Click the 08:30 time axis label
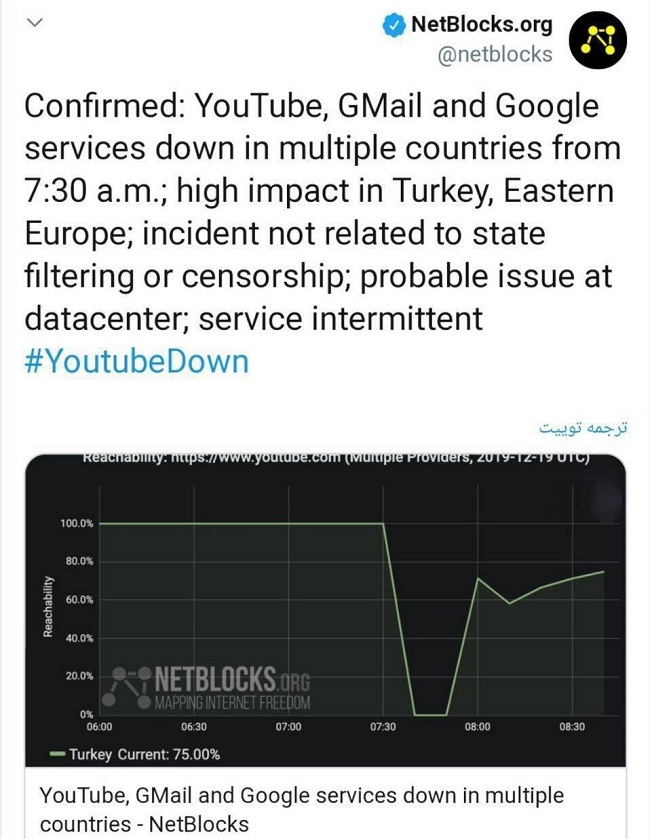 point(572,727)
